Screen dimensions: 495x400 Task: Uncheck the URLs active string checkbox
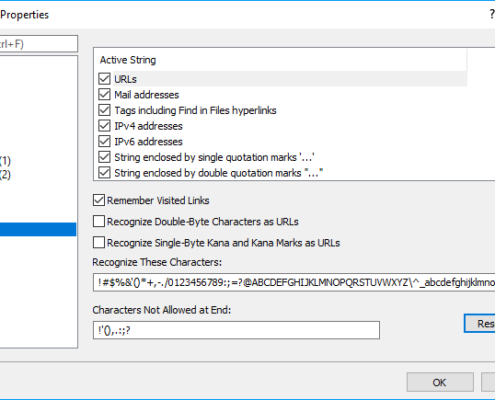pyautogui.click(x=104, y=79)
